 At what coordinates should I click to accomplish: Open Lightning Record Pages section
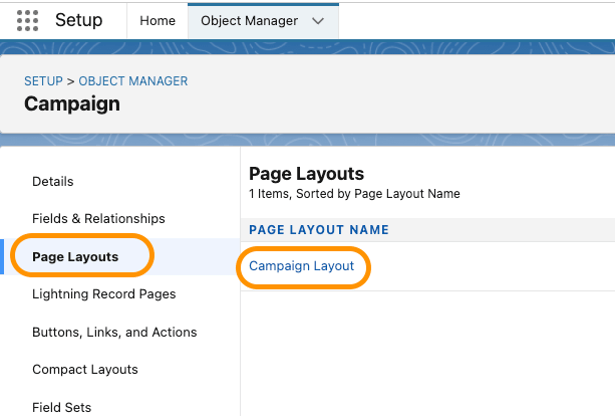pos(104,294)
